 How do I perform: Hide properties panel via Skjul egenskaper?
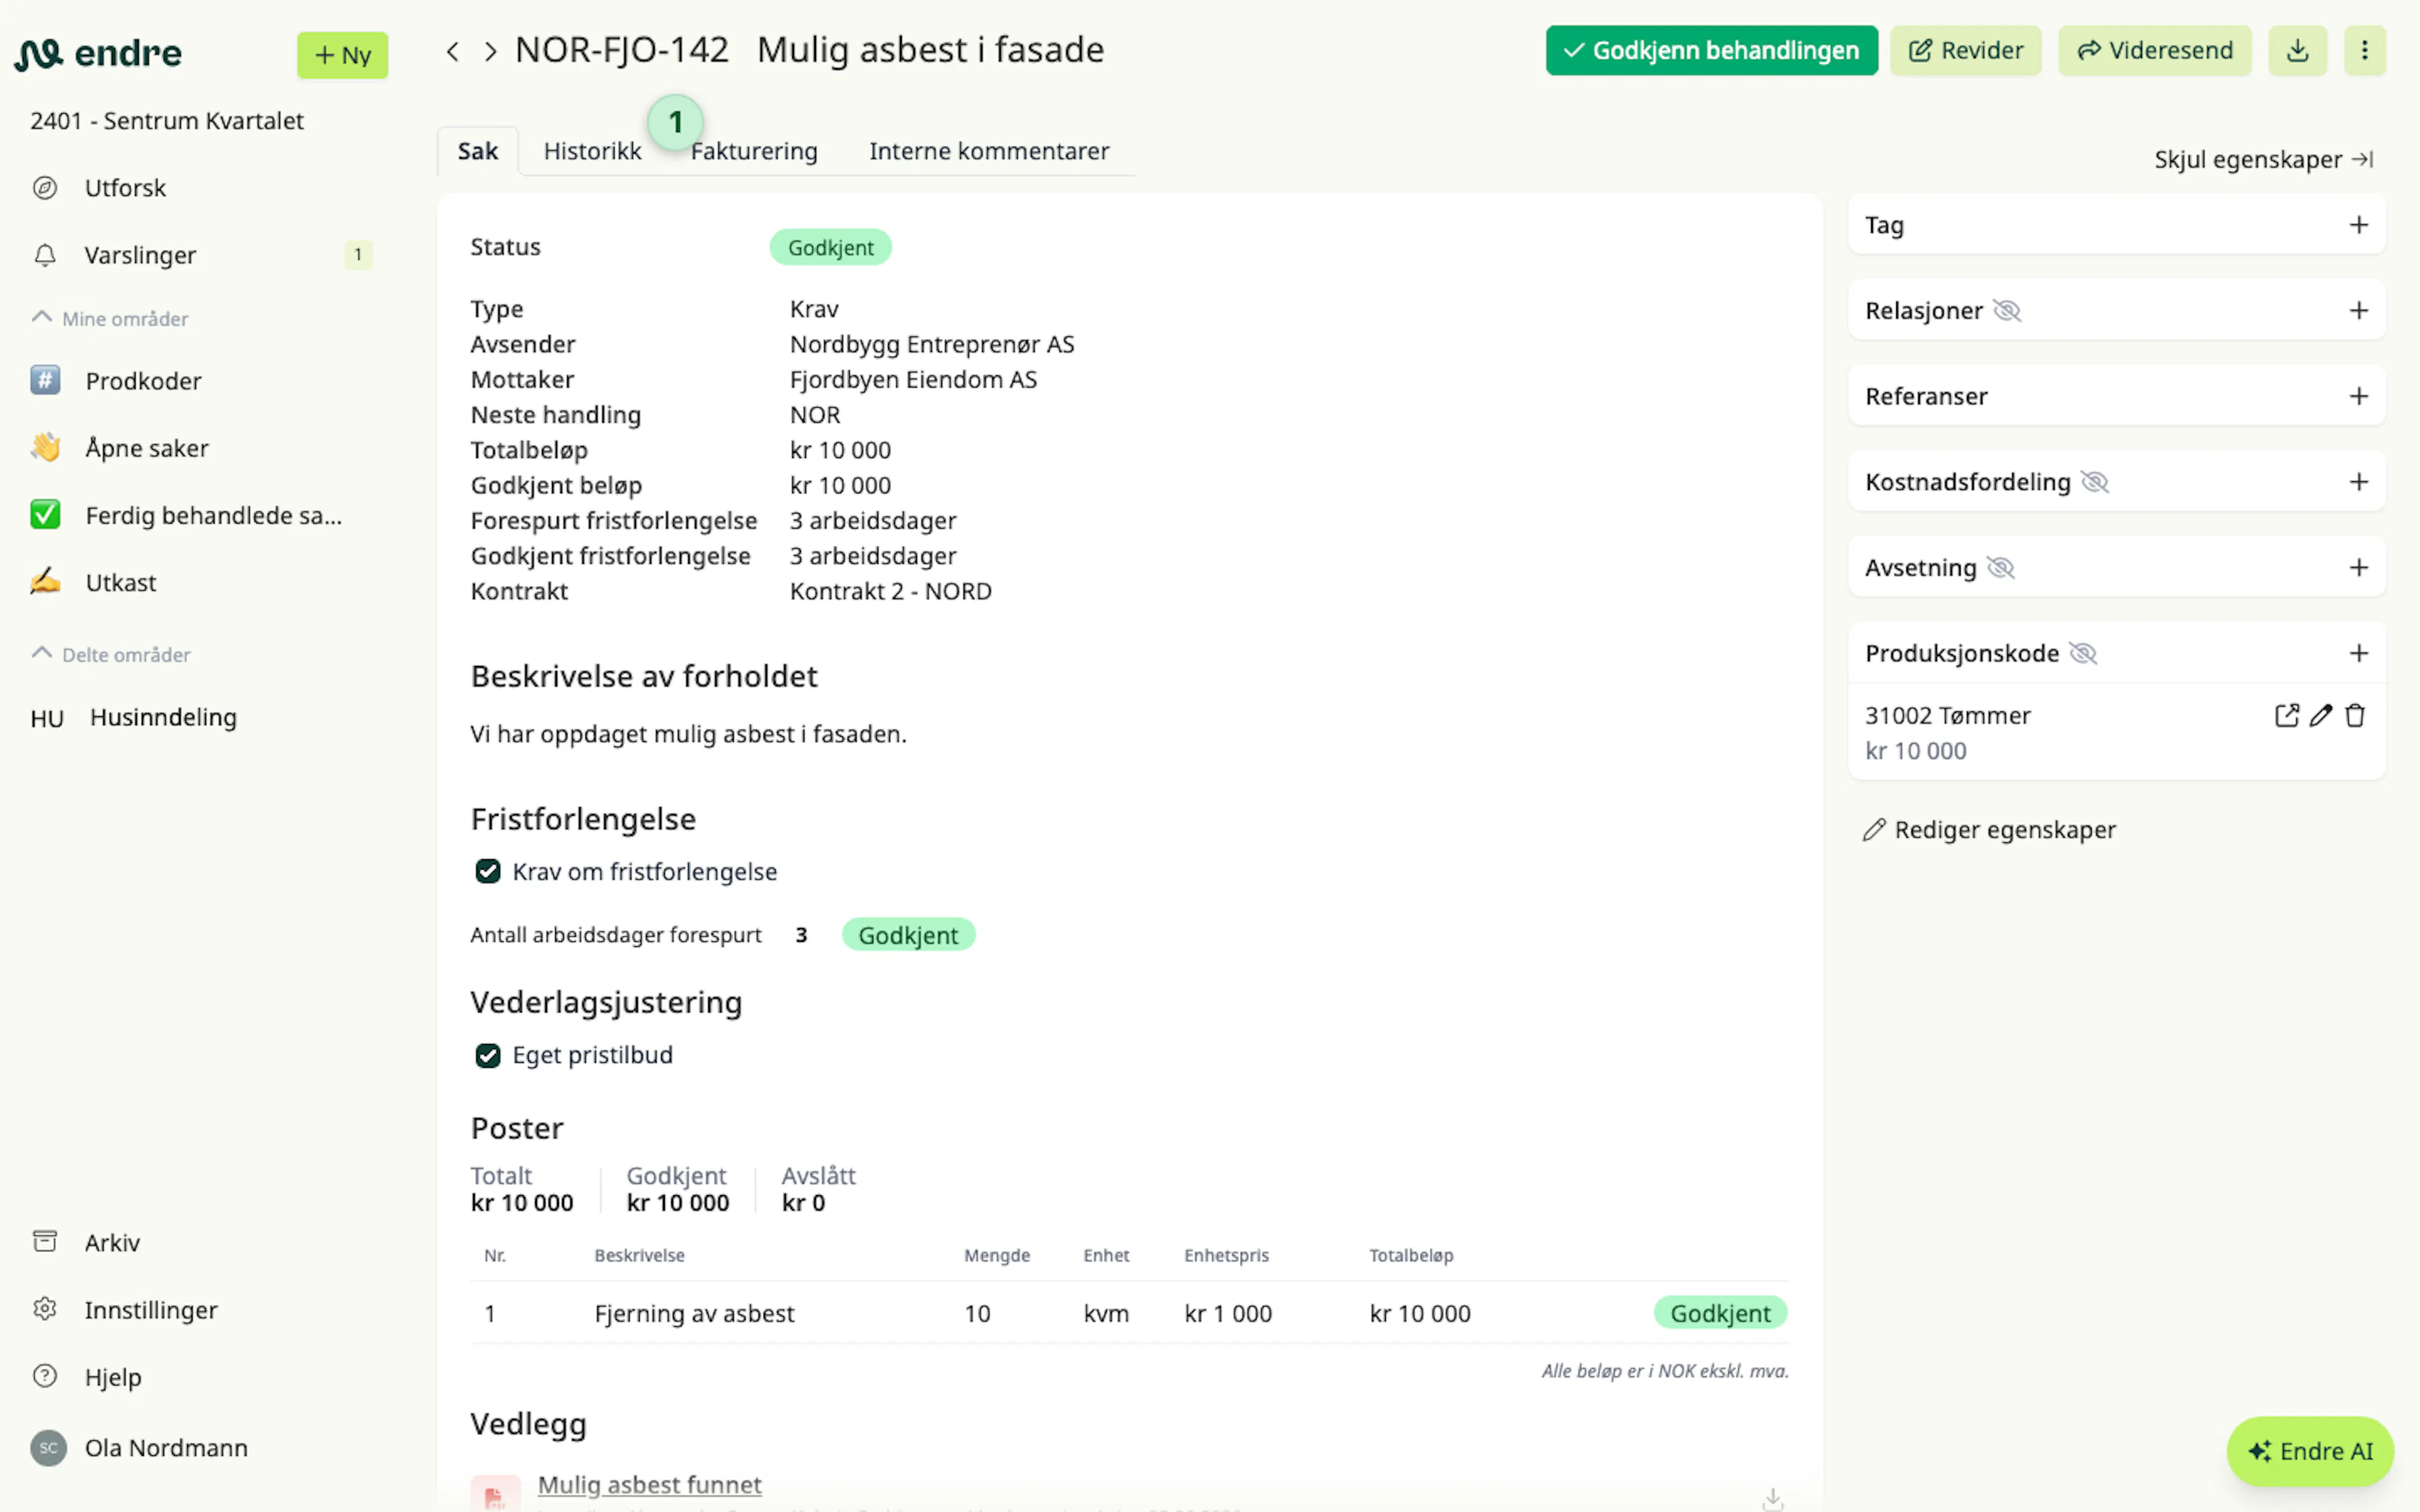click(2264, 160)
